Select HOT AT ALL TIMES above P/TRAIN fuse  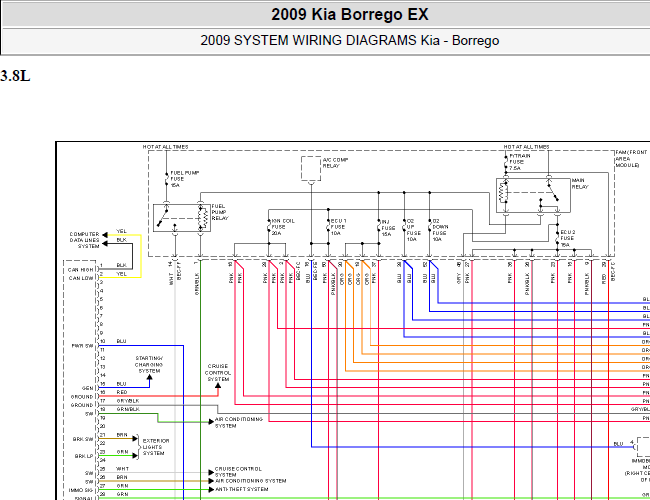tap(526, 147)
